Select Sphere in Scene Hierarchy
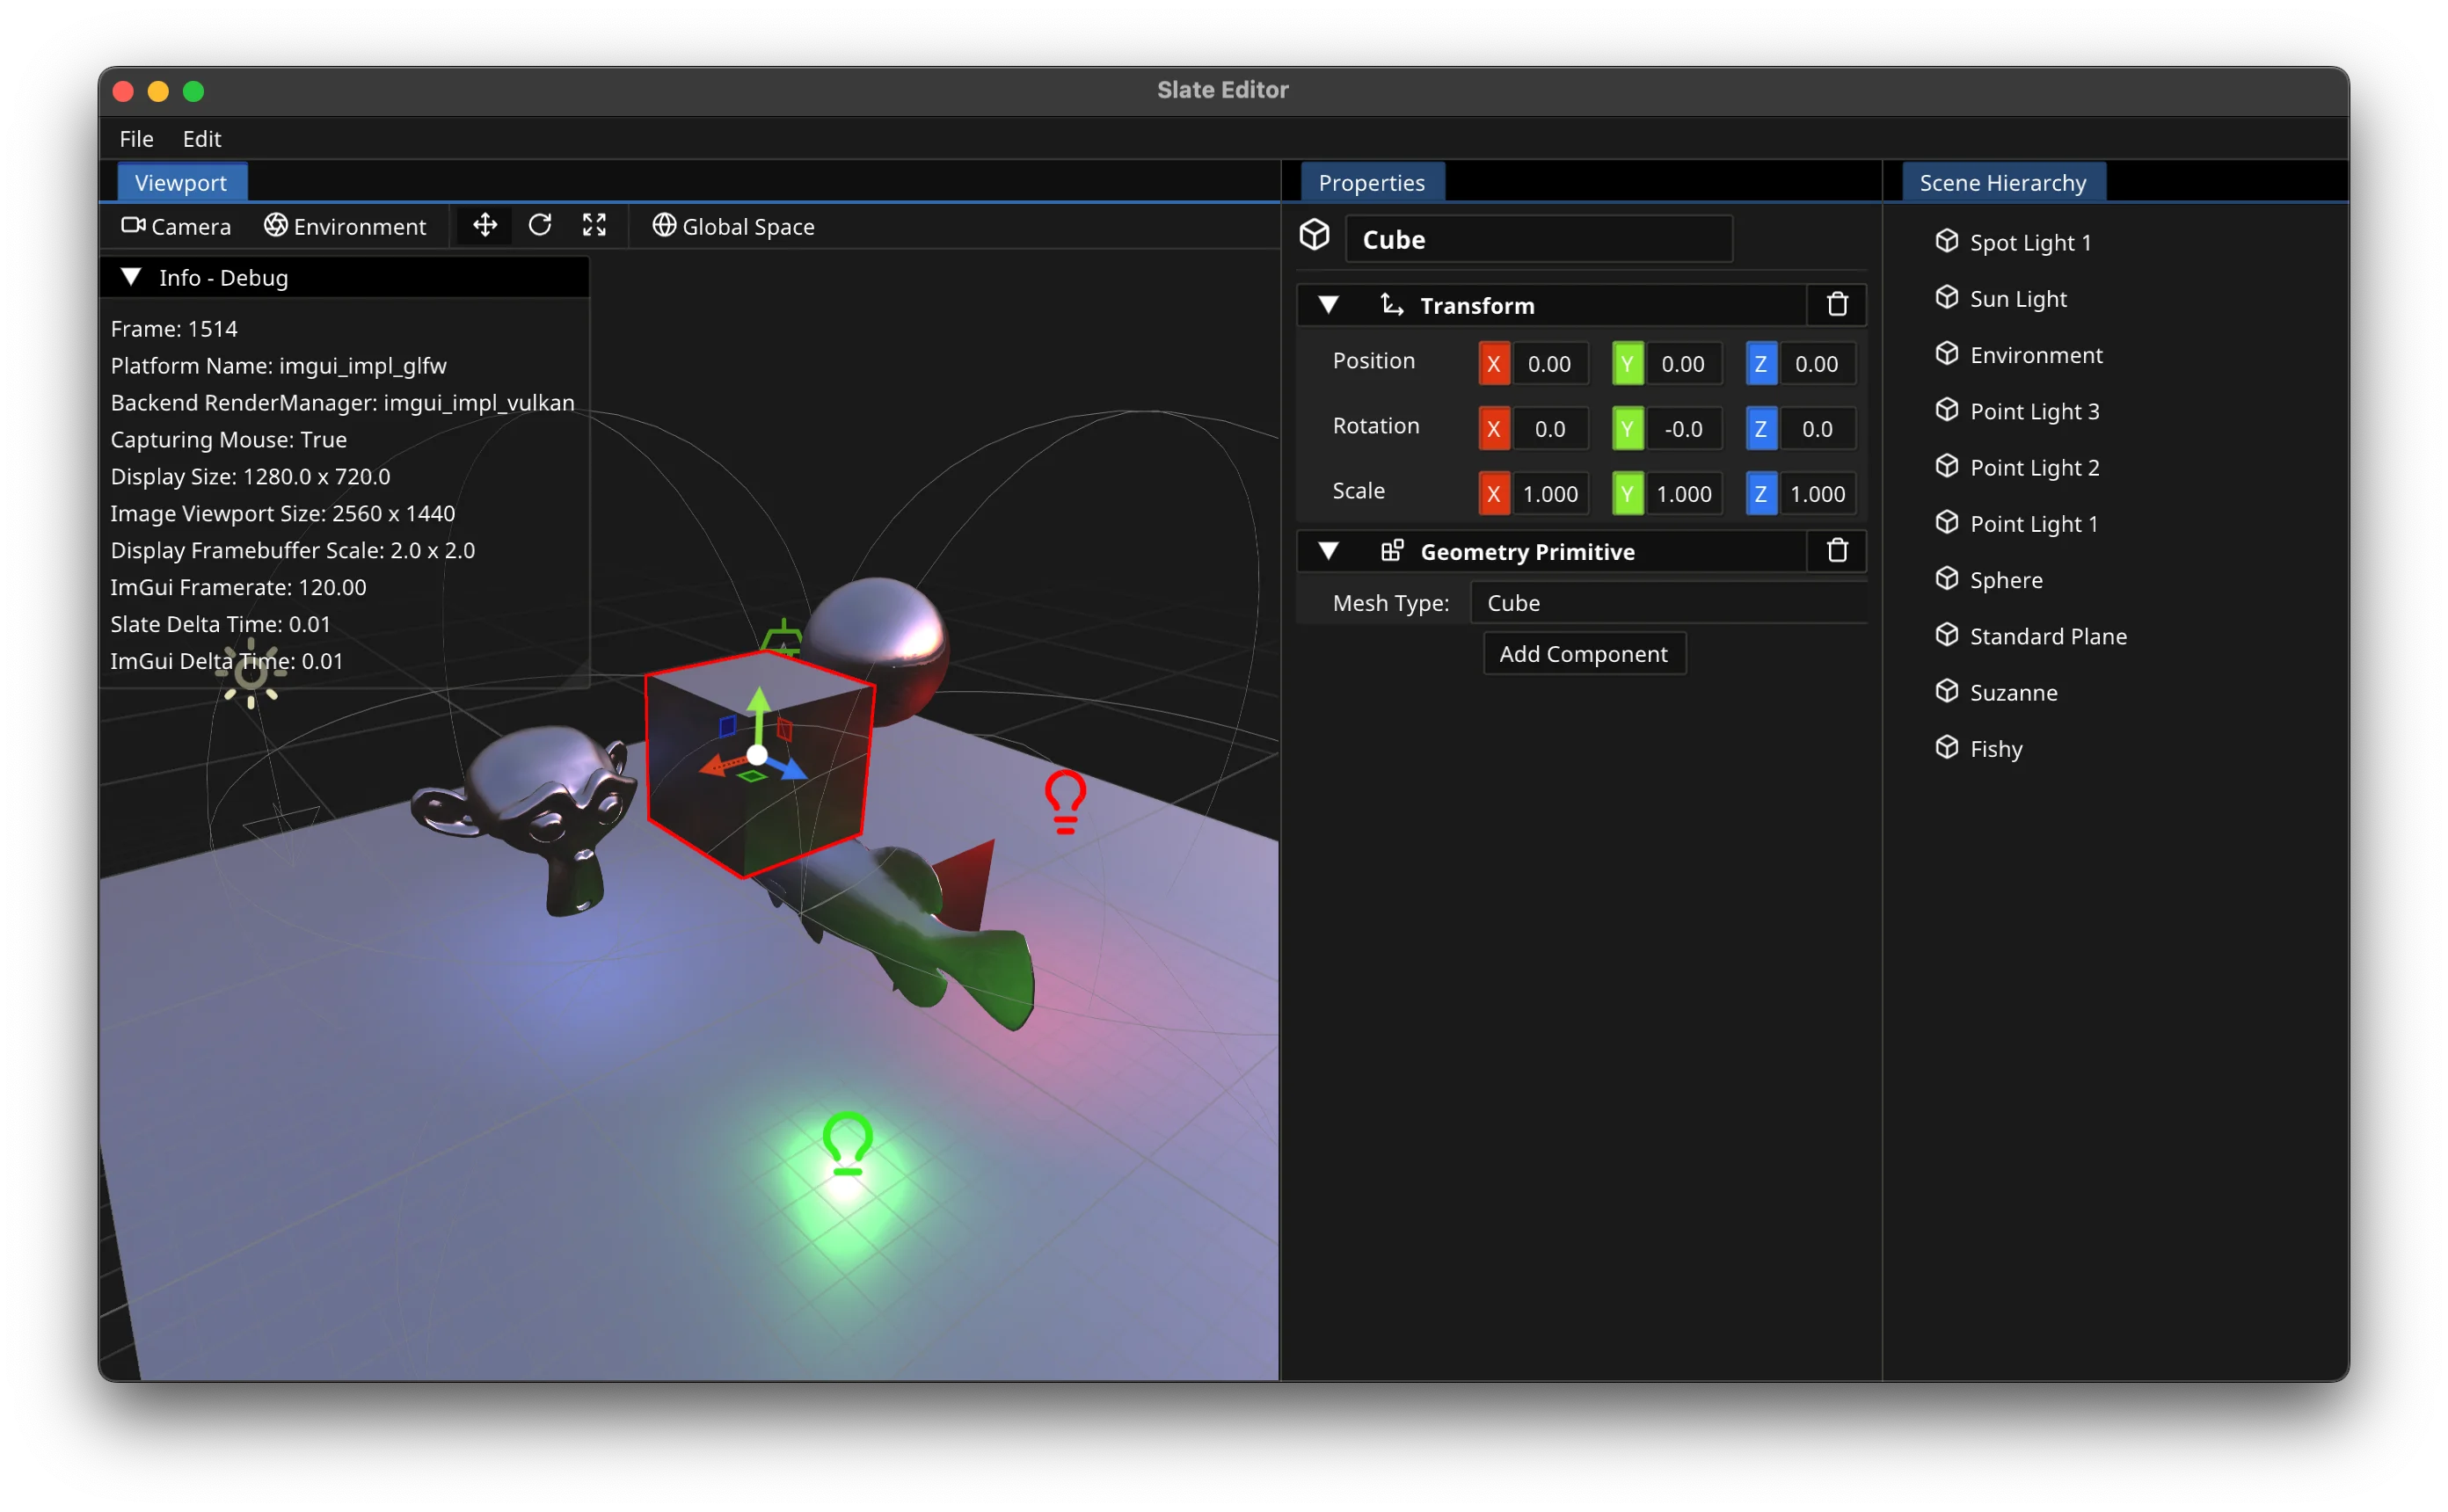 pos(2006,580)
